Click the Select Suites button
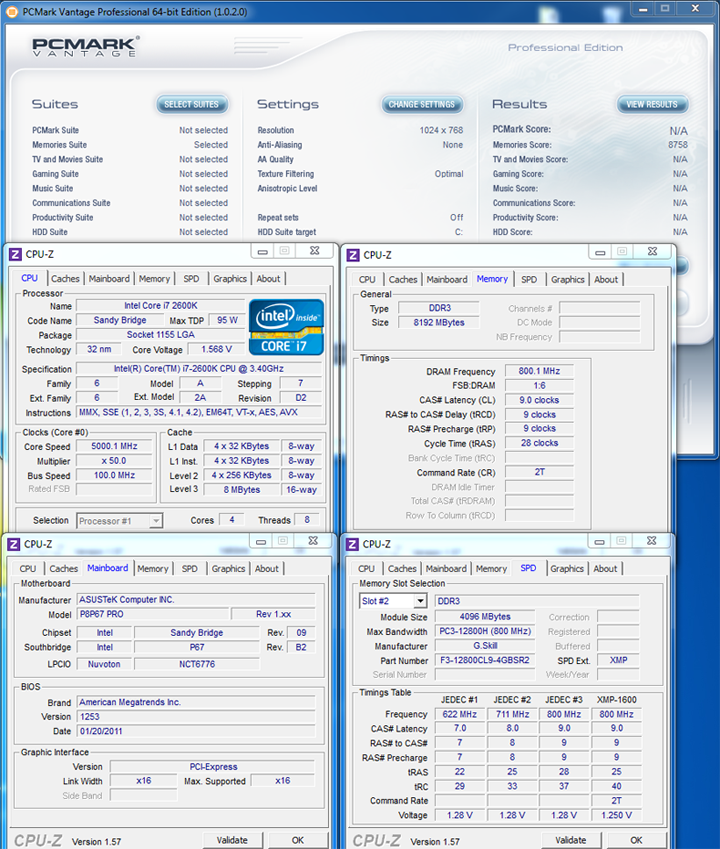Screen dimensions: 720x849 192,105
